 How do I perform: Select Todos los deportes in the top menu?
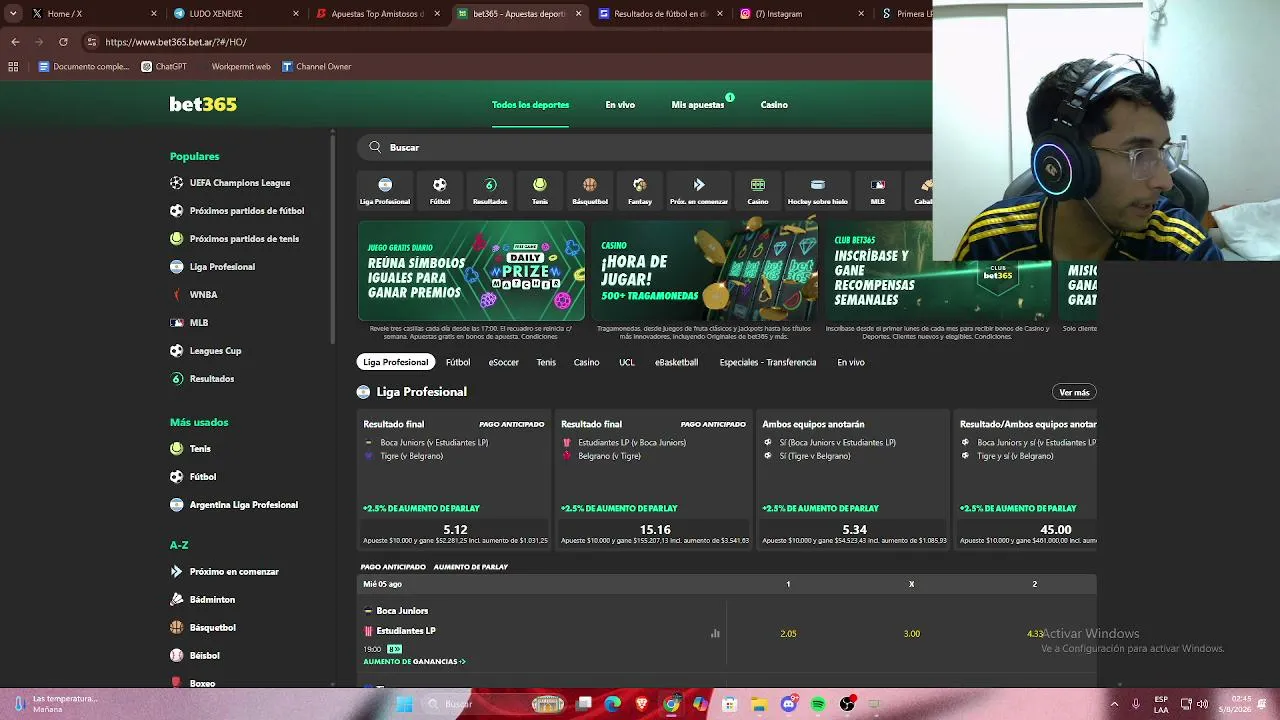(530, 104)
